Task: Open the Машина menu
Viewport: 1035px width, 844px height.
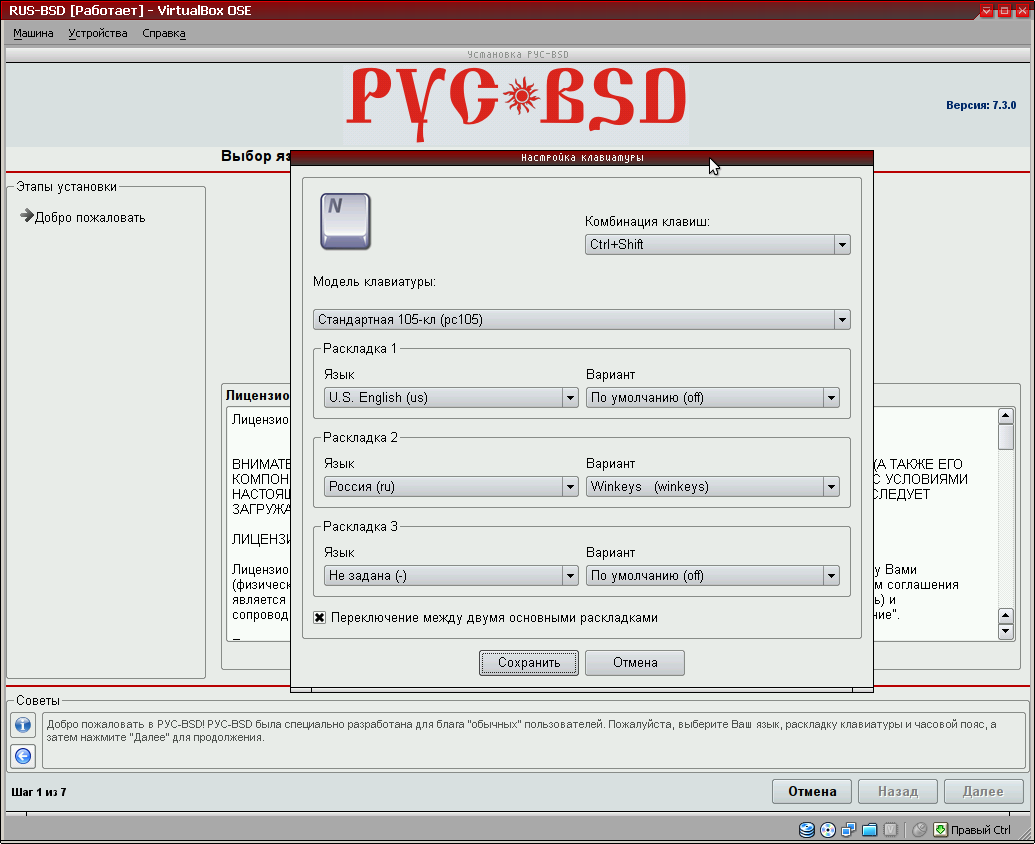Action: tap(33, 33)
